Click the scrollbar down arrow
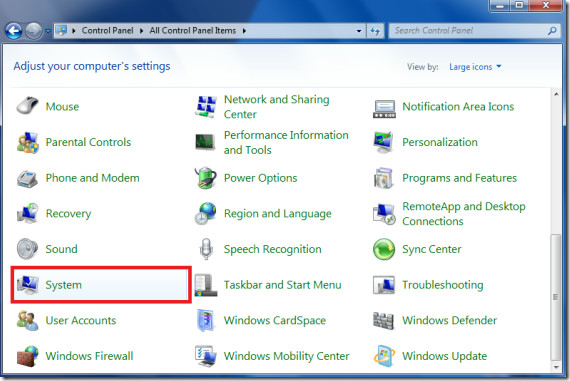Screen dimensions: 570x381 [556, 367]
